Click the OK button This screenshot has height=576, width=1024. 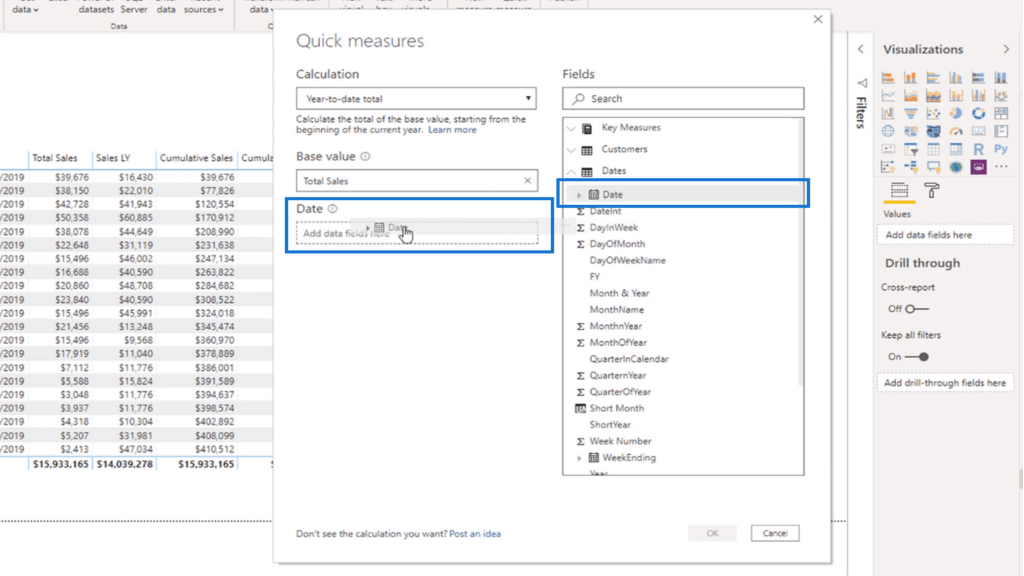point(712,534)
